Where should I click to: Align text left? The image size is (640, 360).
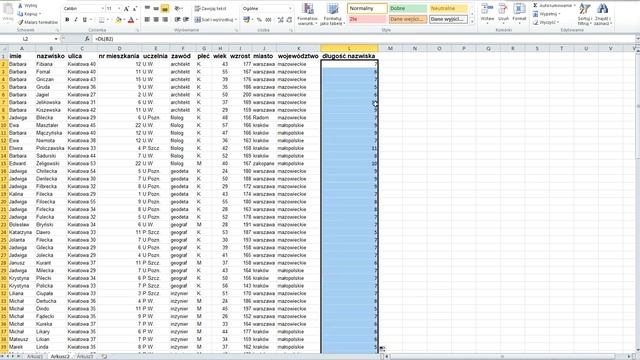click(147, 20)
